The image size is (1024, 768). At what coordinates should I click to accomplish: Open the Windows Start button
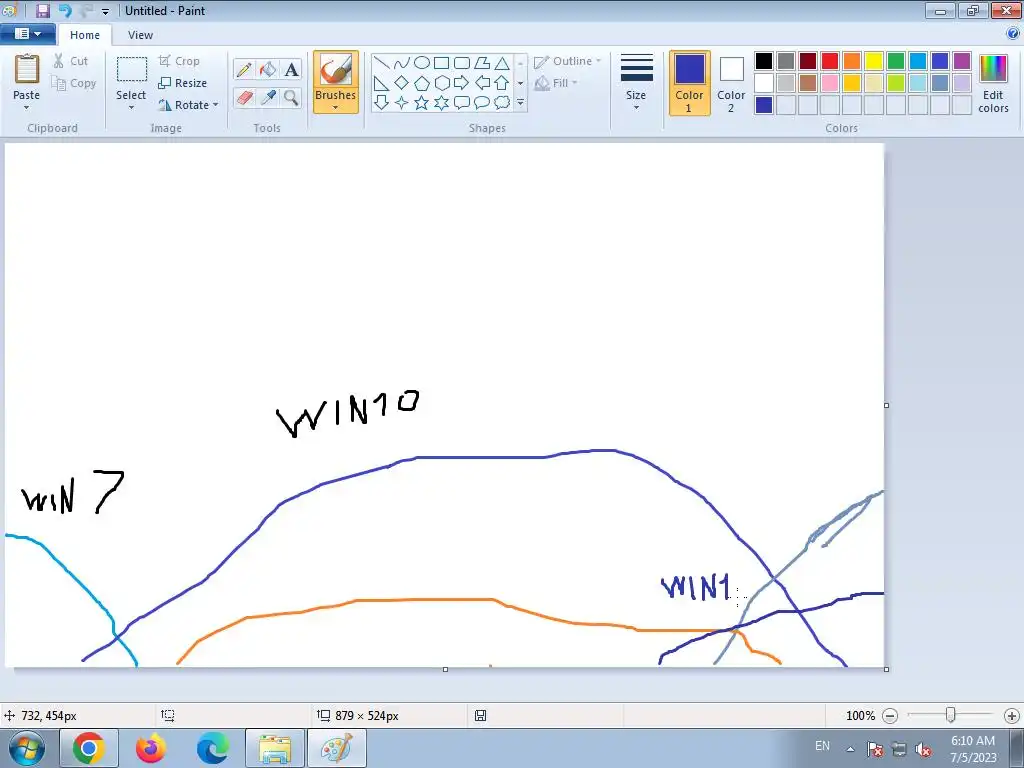(26, 748)
